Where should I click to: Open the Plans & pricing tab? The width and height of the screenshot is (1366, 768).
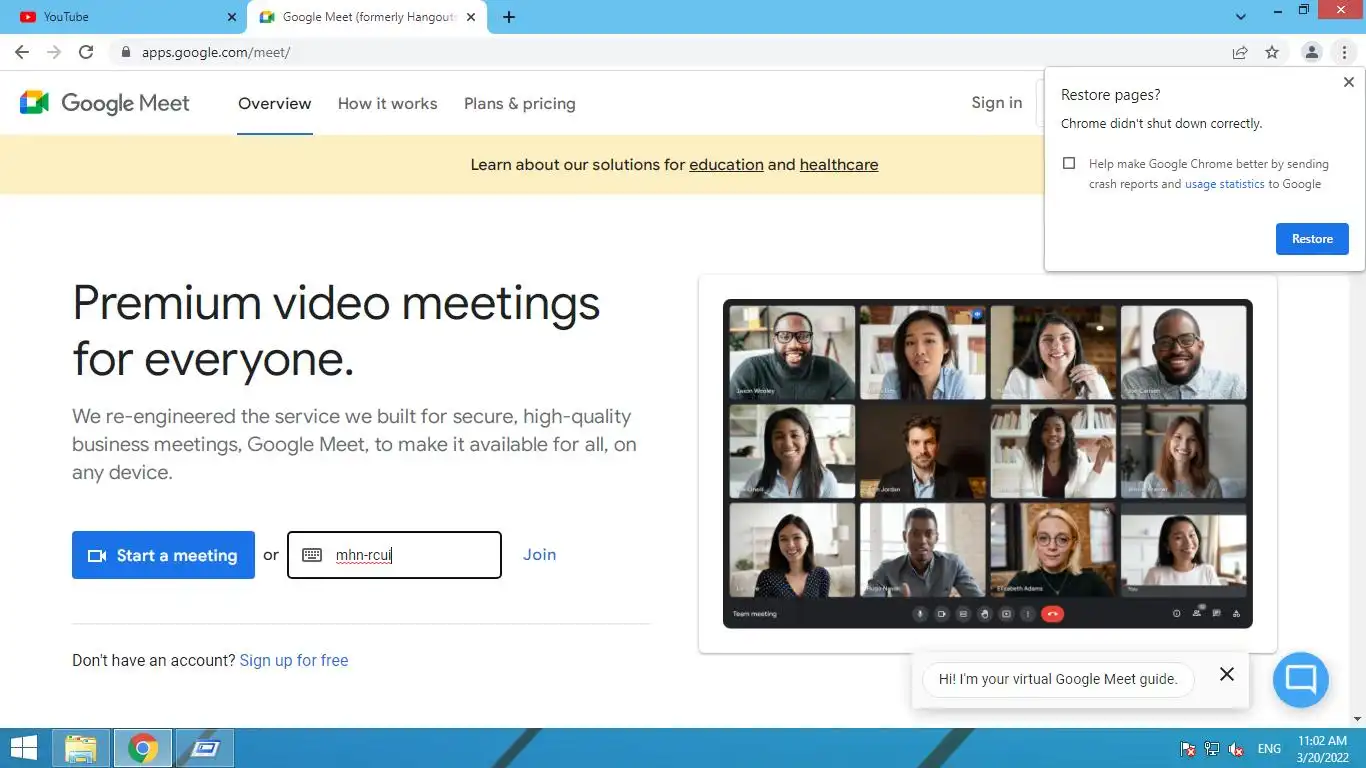pos(520,104)
